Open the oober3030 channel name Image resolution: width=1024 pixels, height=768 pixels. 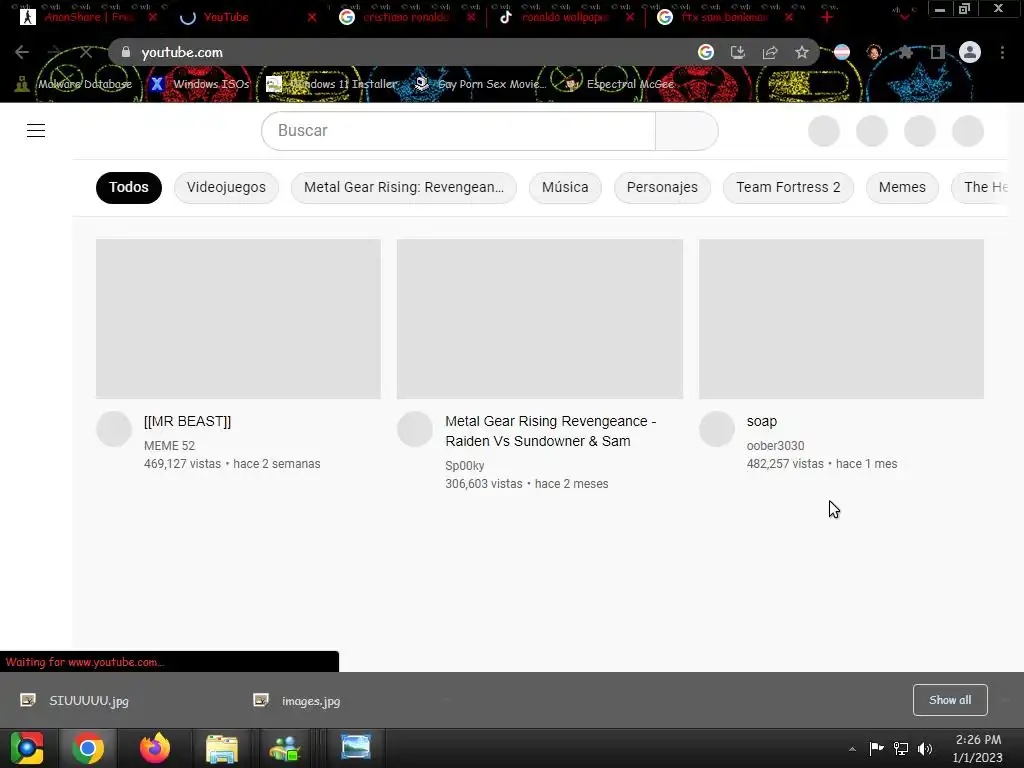pyautogui.click(x=775, y=446)
